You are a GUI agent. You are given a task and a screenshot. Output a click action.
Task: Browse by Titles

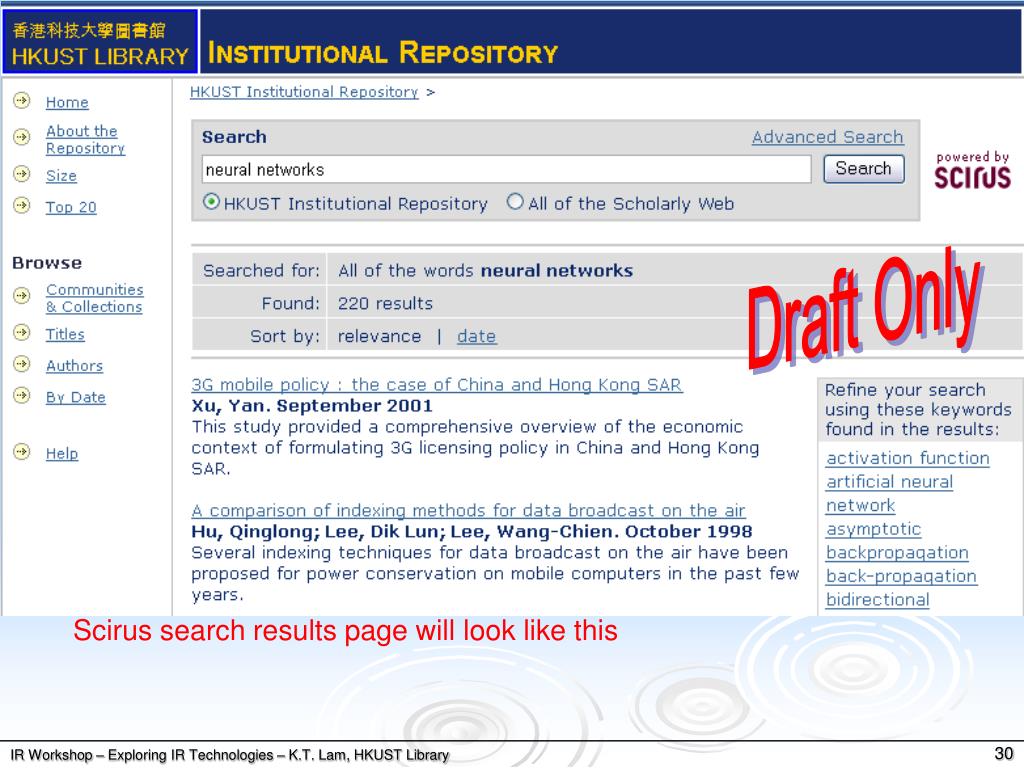click(65, 334)
